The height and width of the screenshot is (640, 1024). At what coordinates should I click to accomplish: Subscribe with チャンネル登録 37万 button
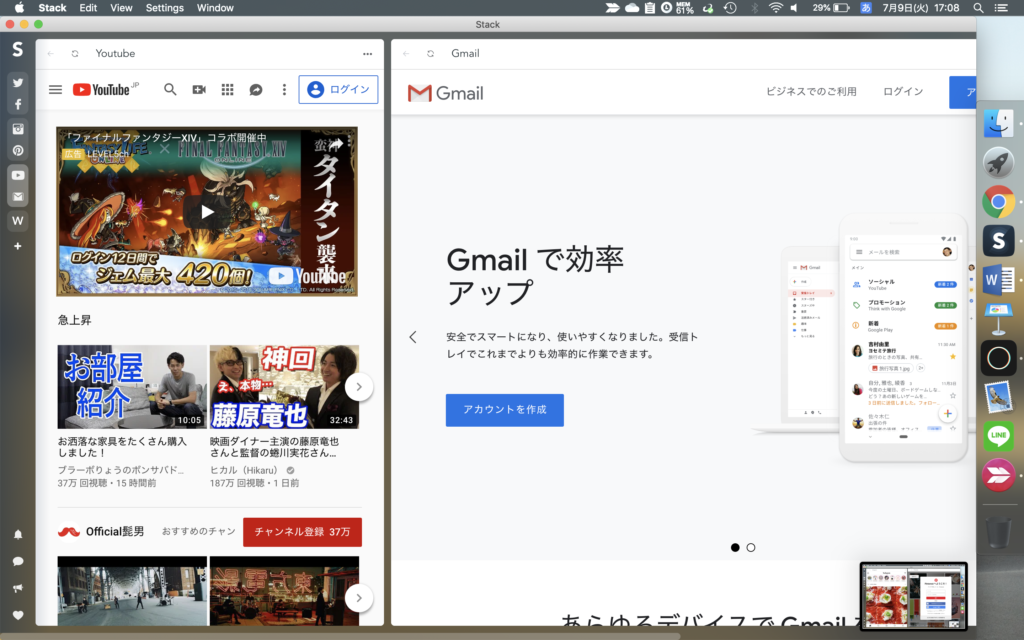tap(302, 532)
